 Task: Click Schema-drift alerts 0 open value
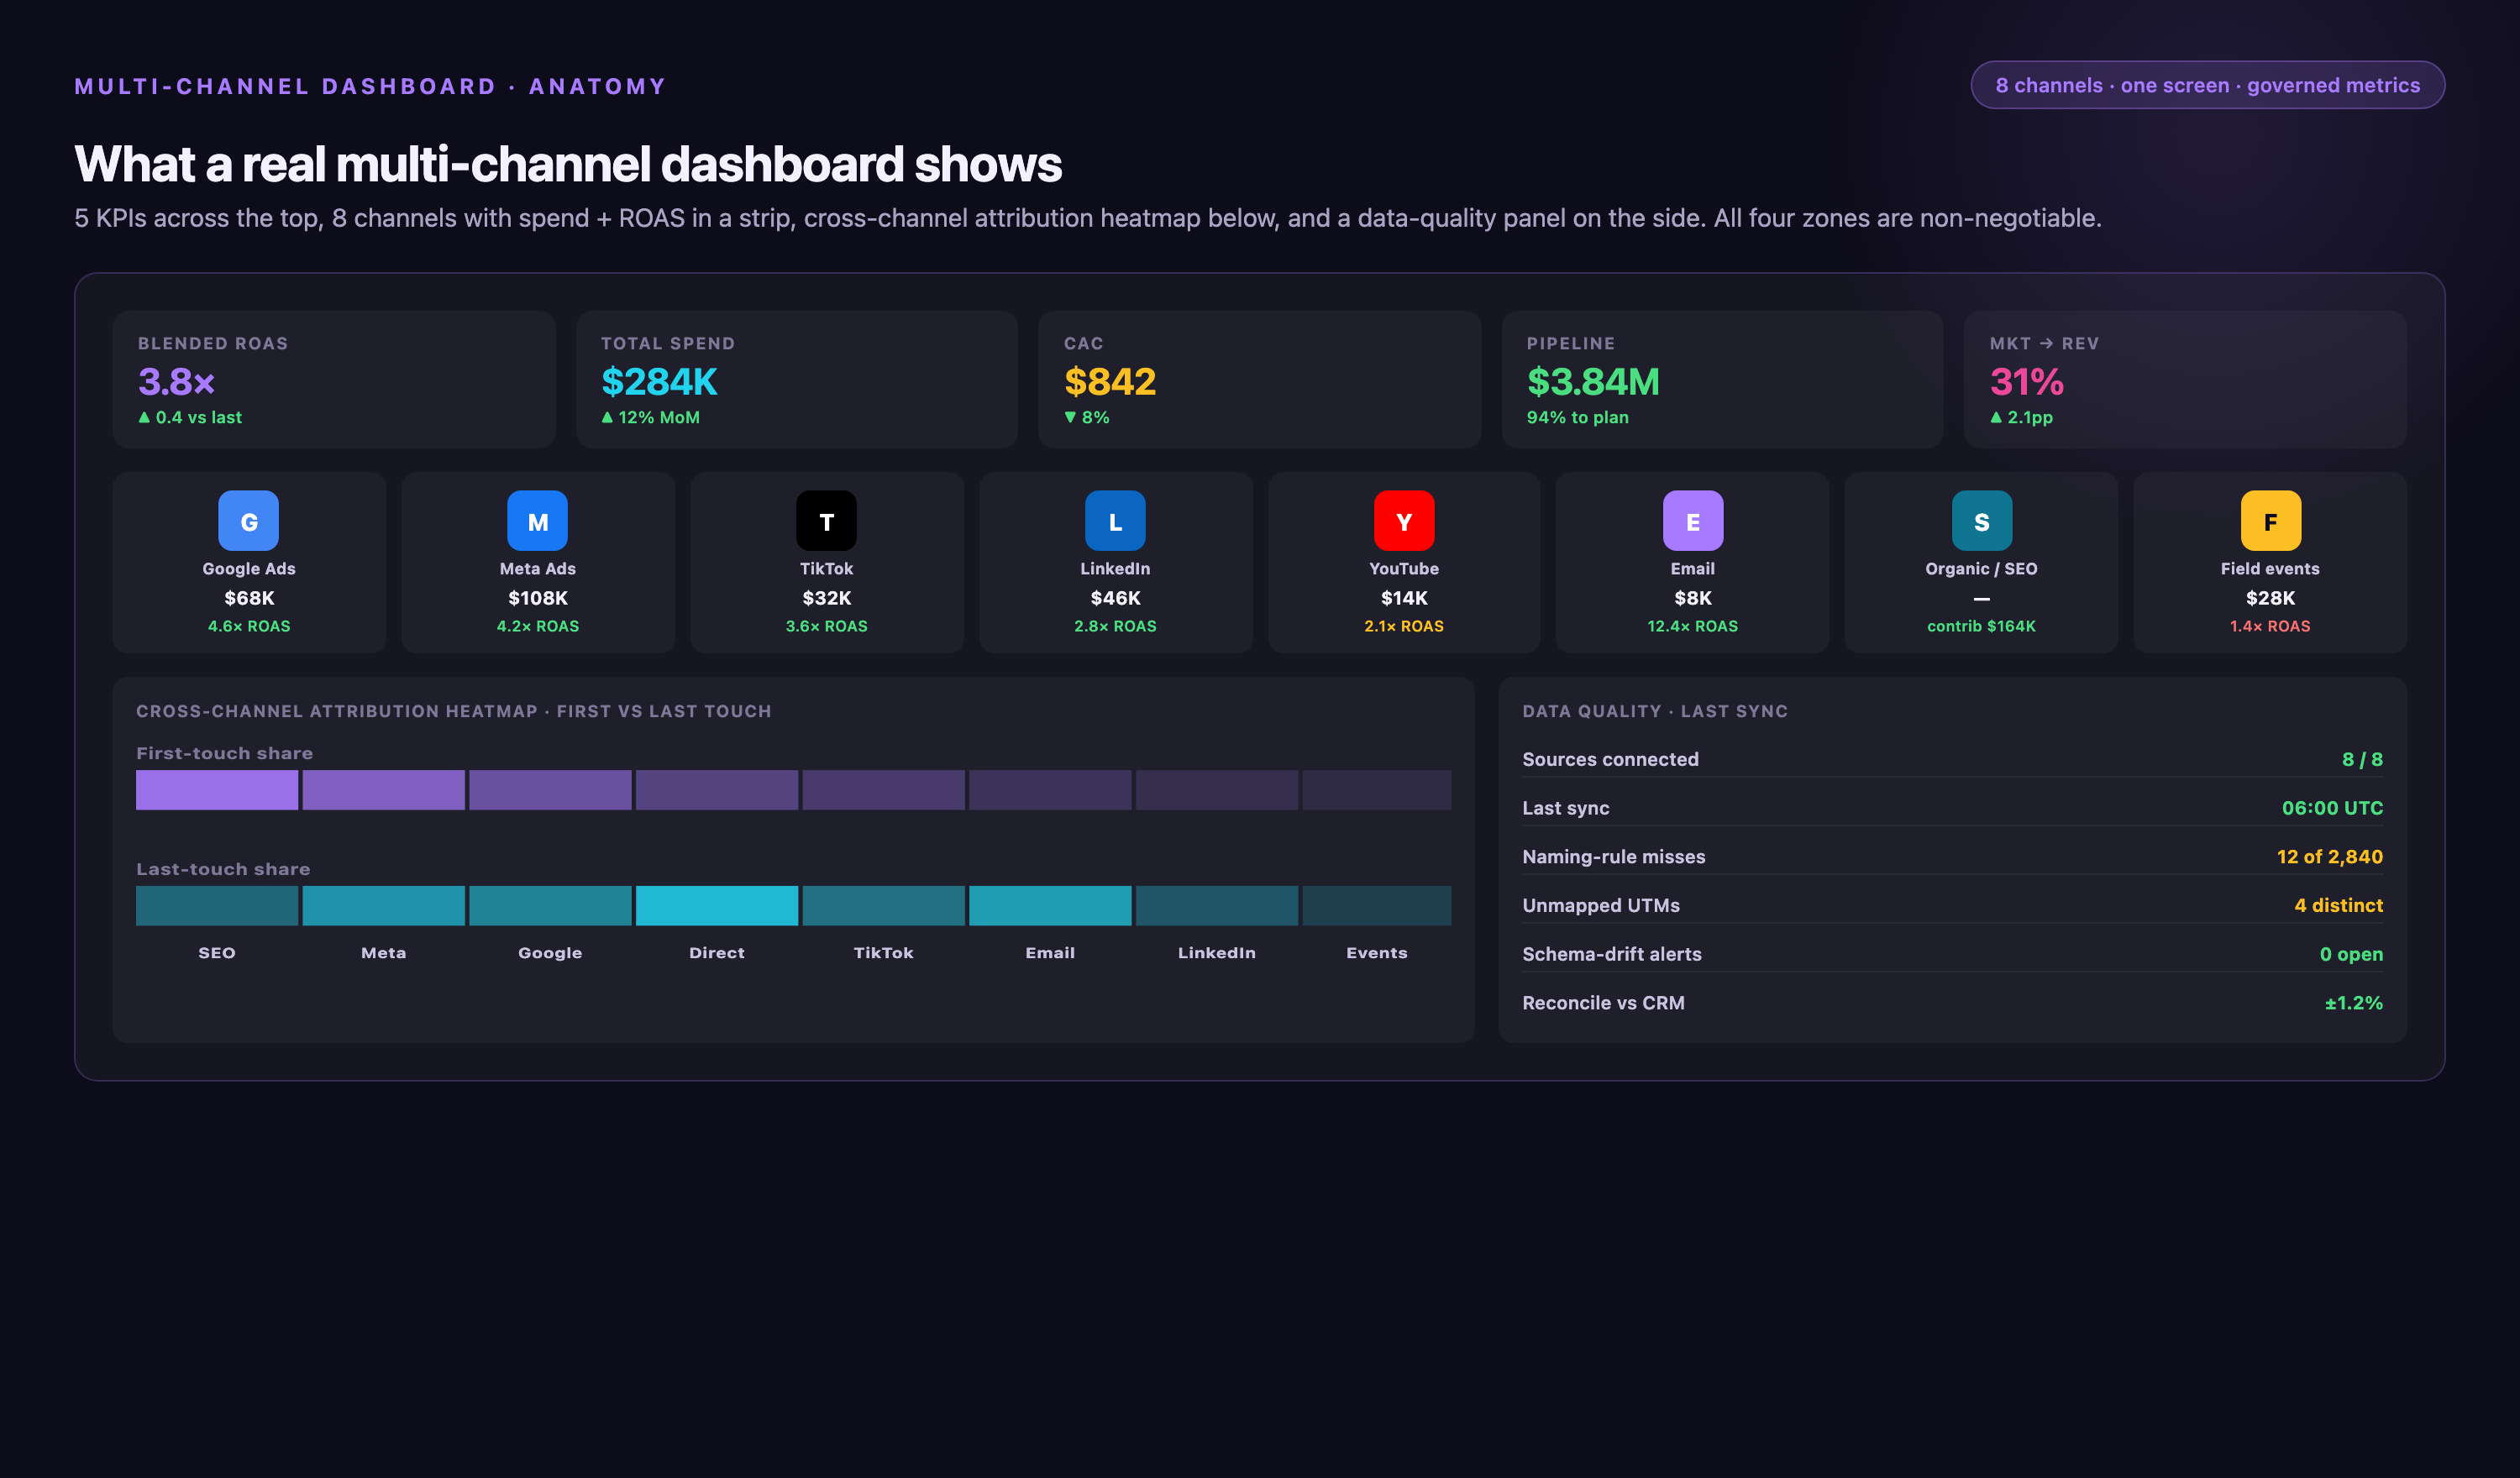(2351, 954)
